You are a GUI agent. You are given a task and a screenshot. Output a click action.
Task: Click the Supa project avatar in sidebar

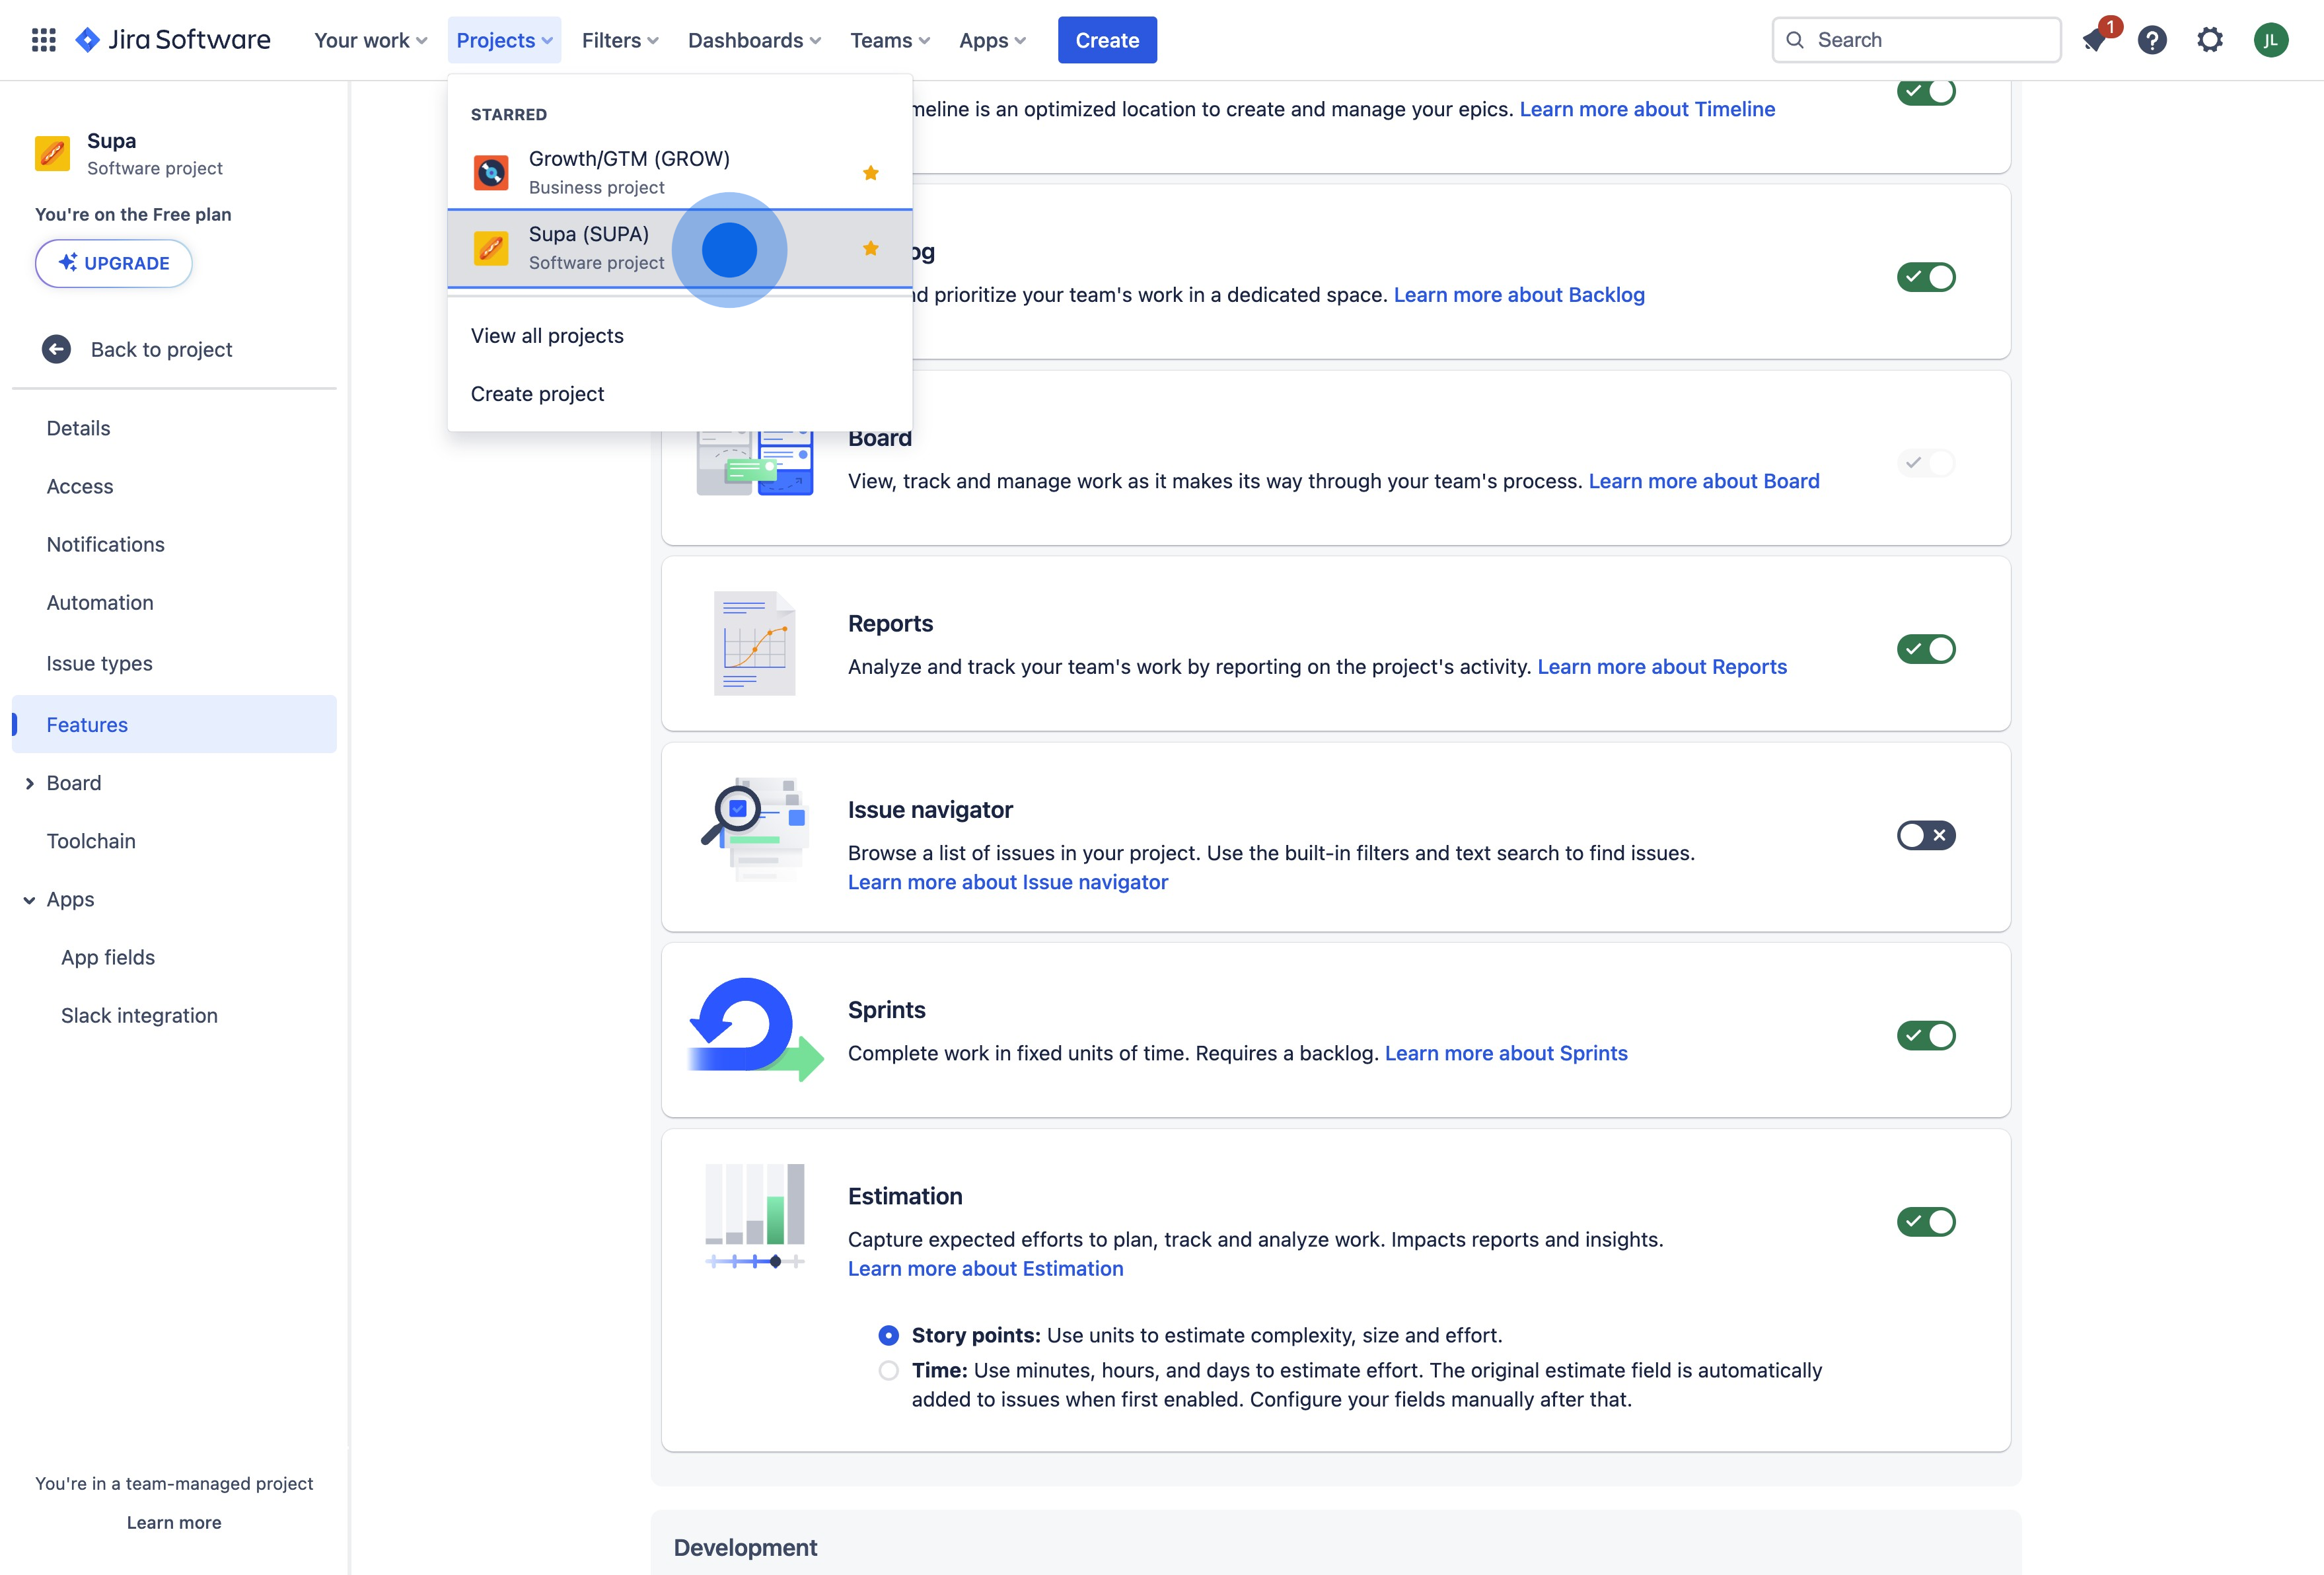(x=52, y=154)
